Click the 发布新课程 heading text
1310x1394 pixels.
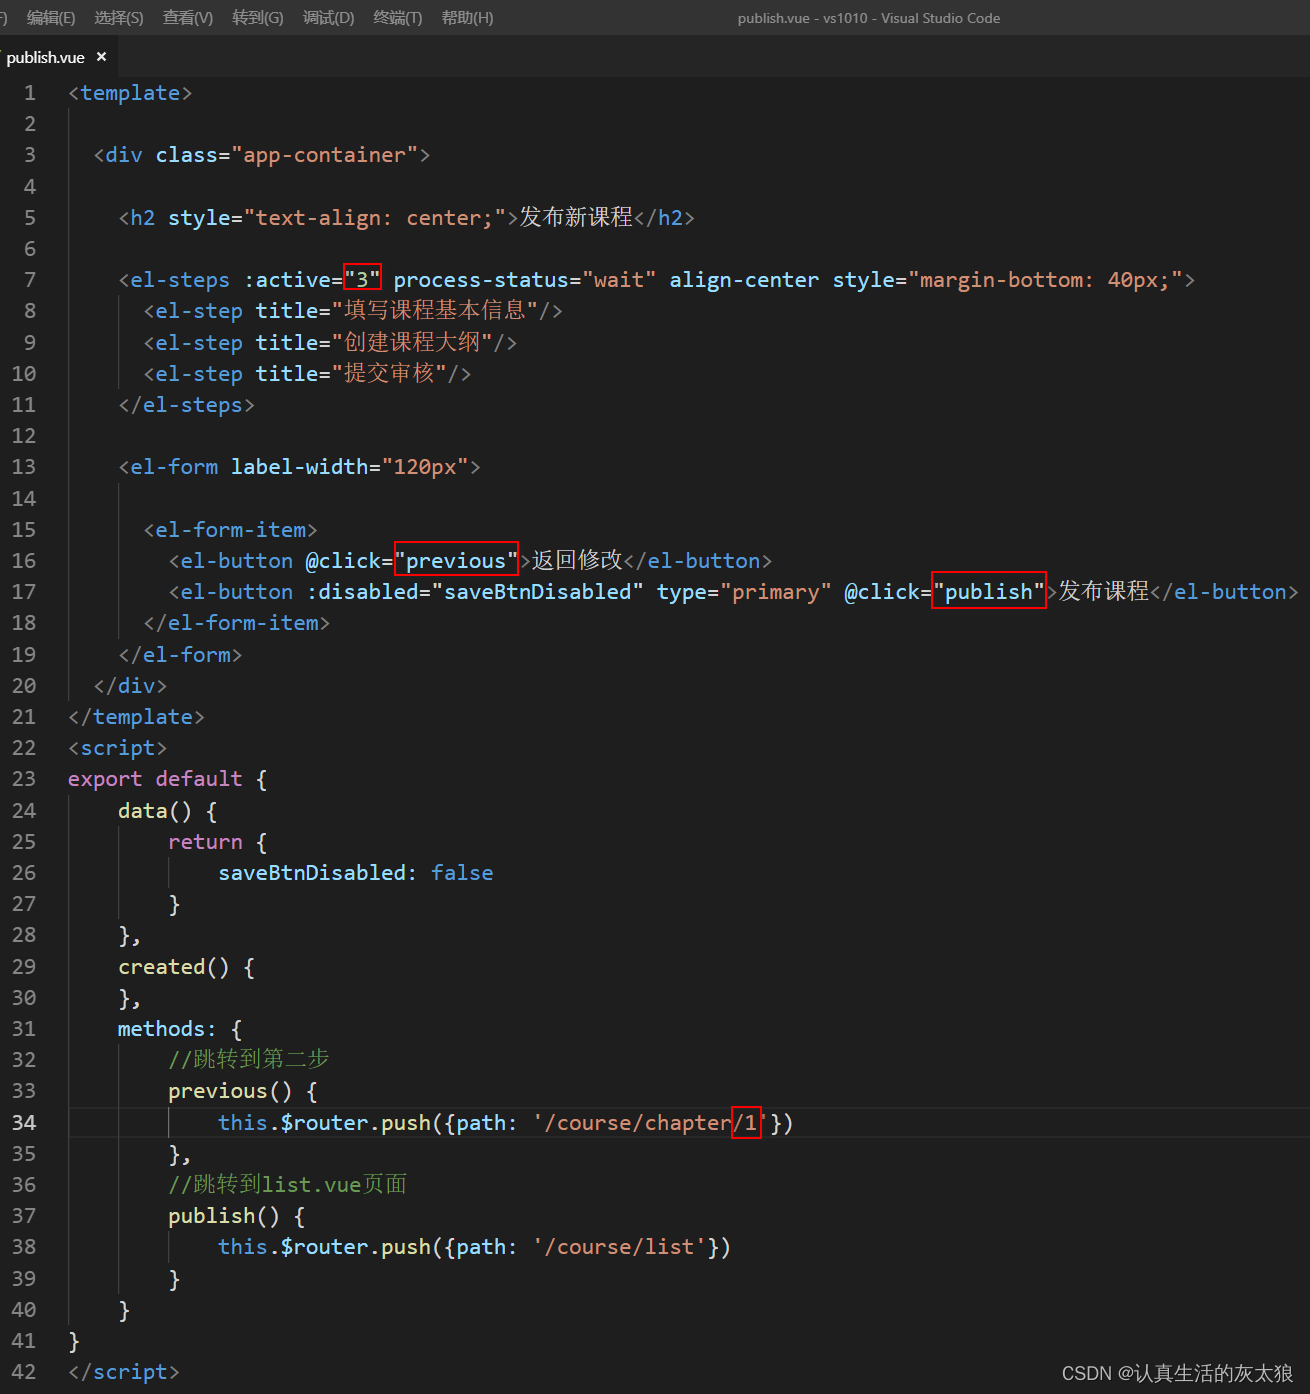coord(576,217)
